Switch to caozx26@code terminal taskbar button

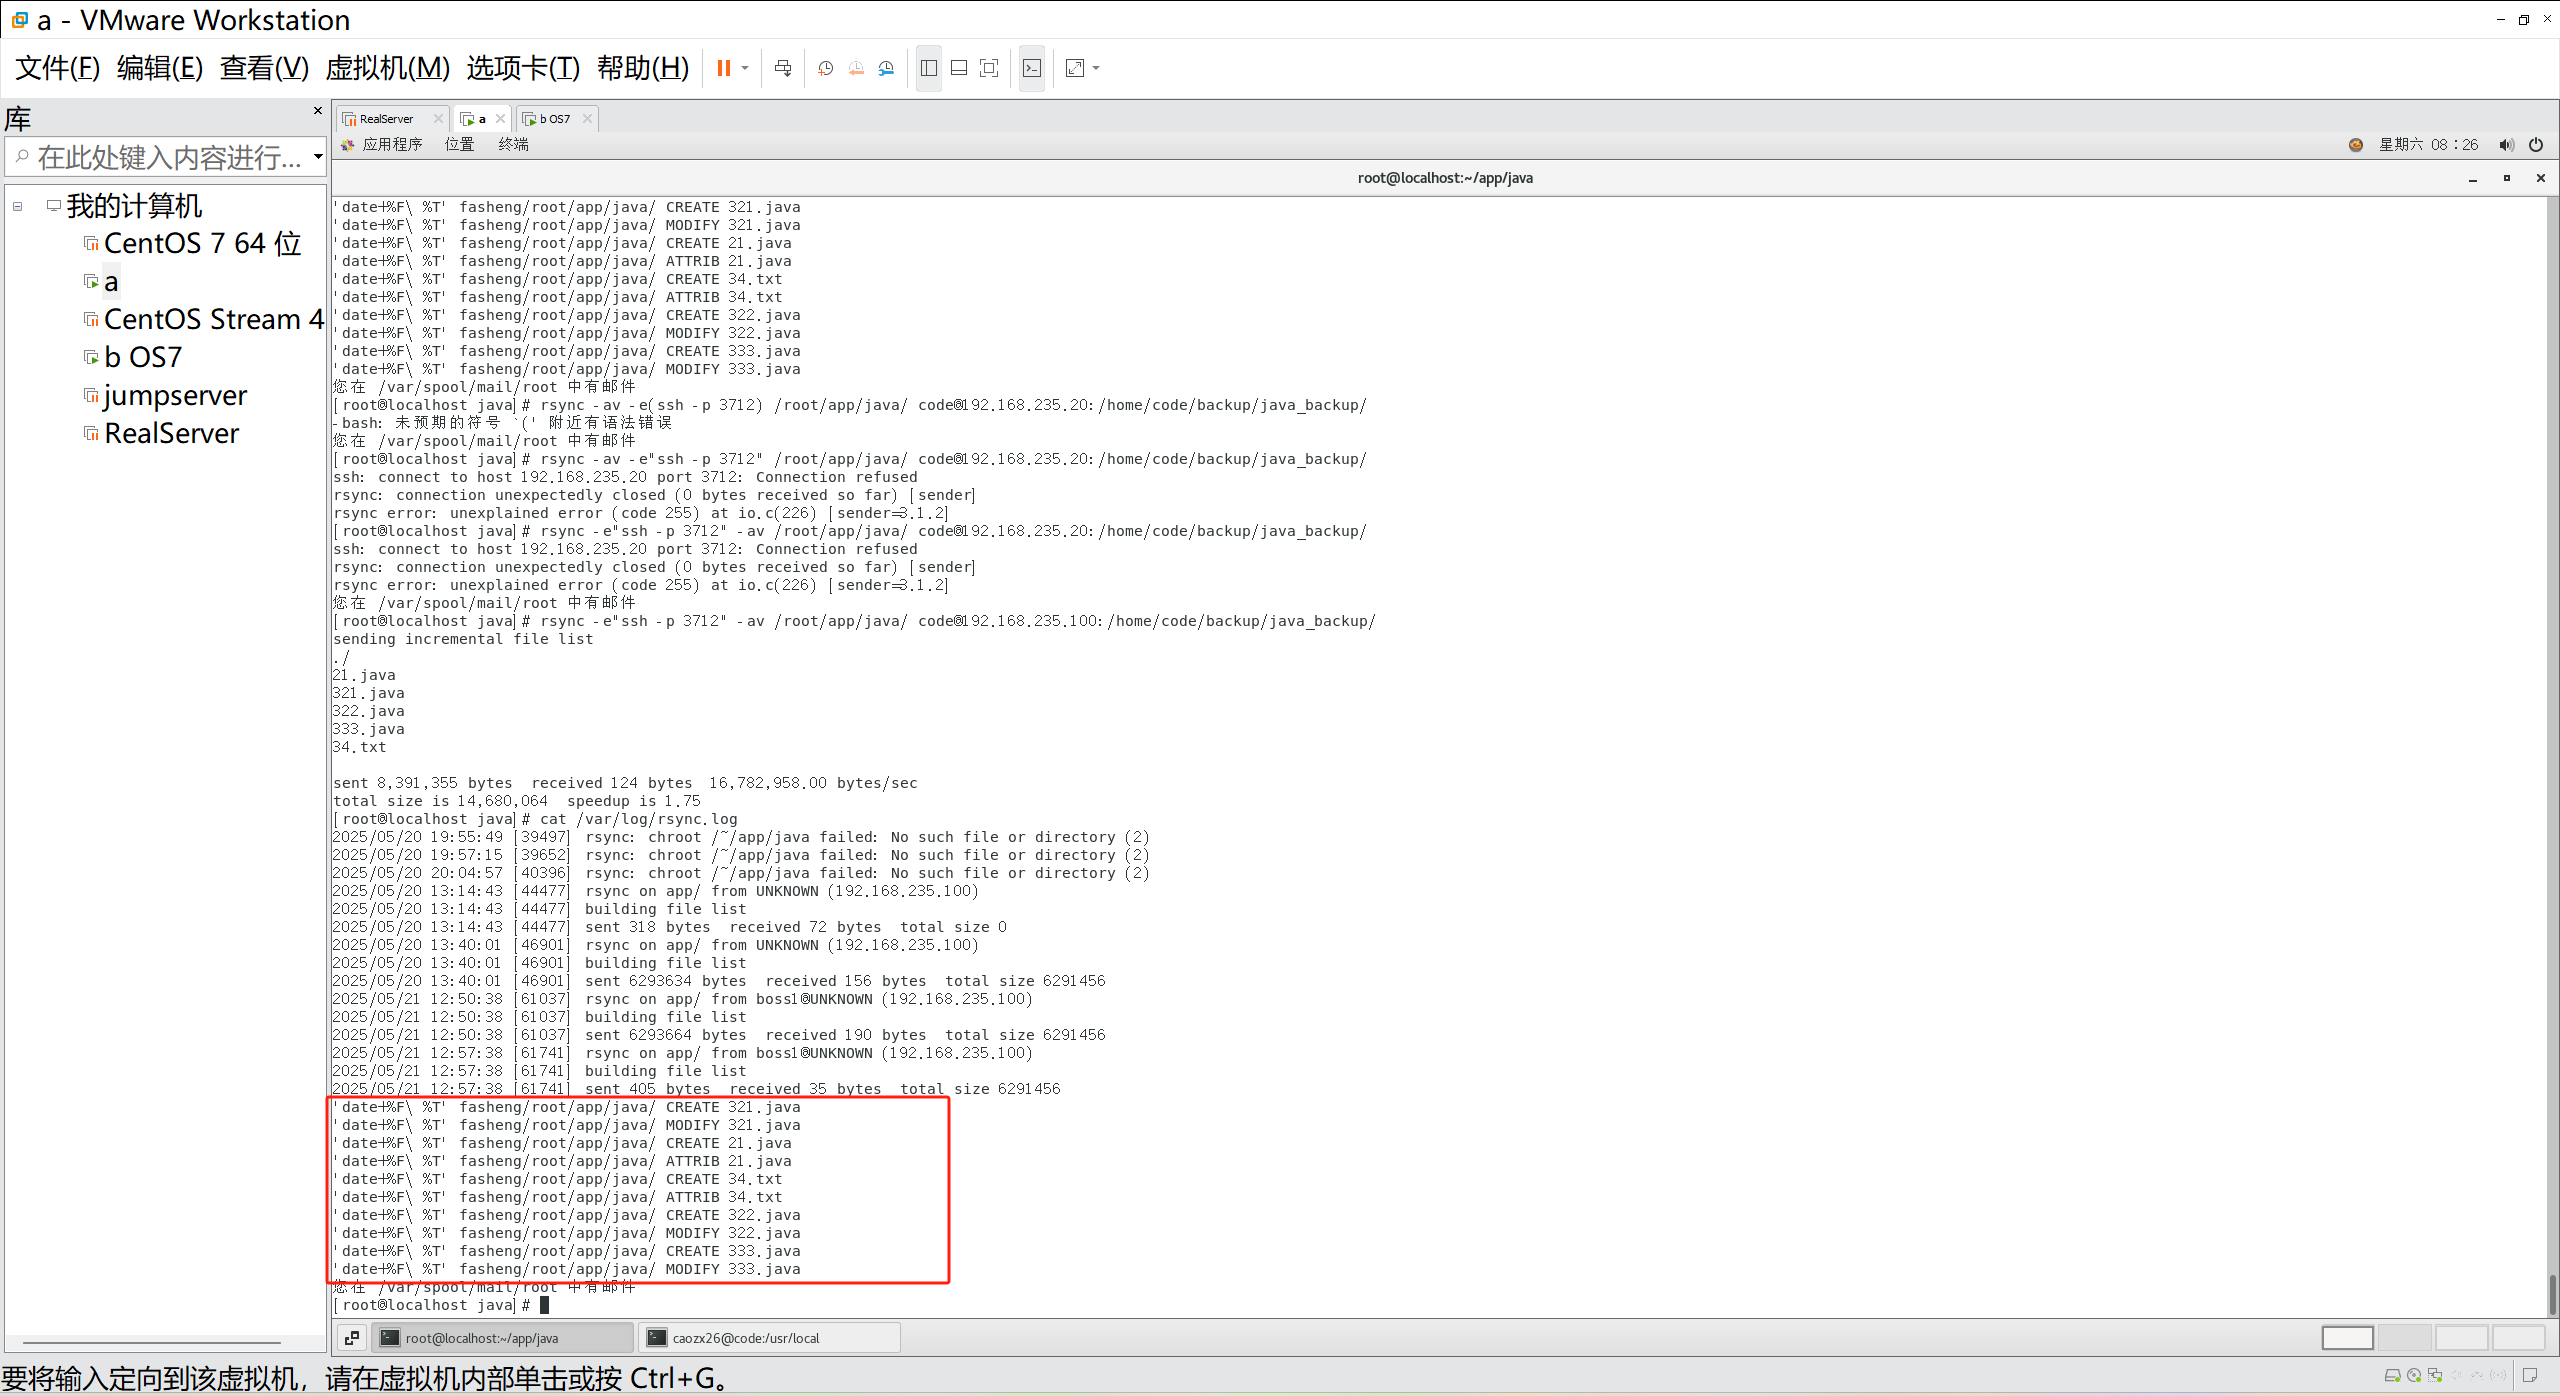click(768, 1338)
